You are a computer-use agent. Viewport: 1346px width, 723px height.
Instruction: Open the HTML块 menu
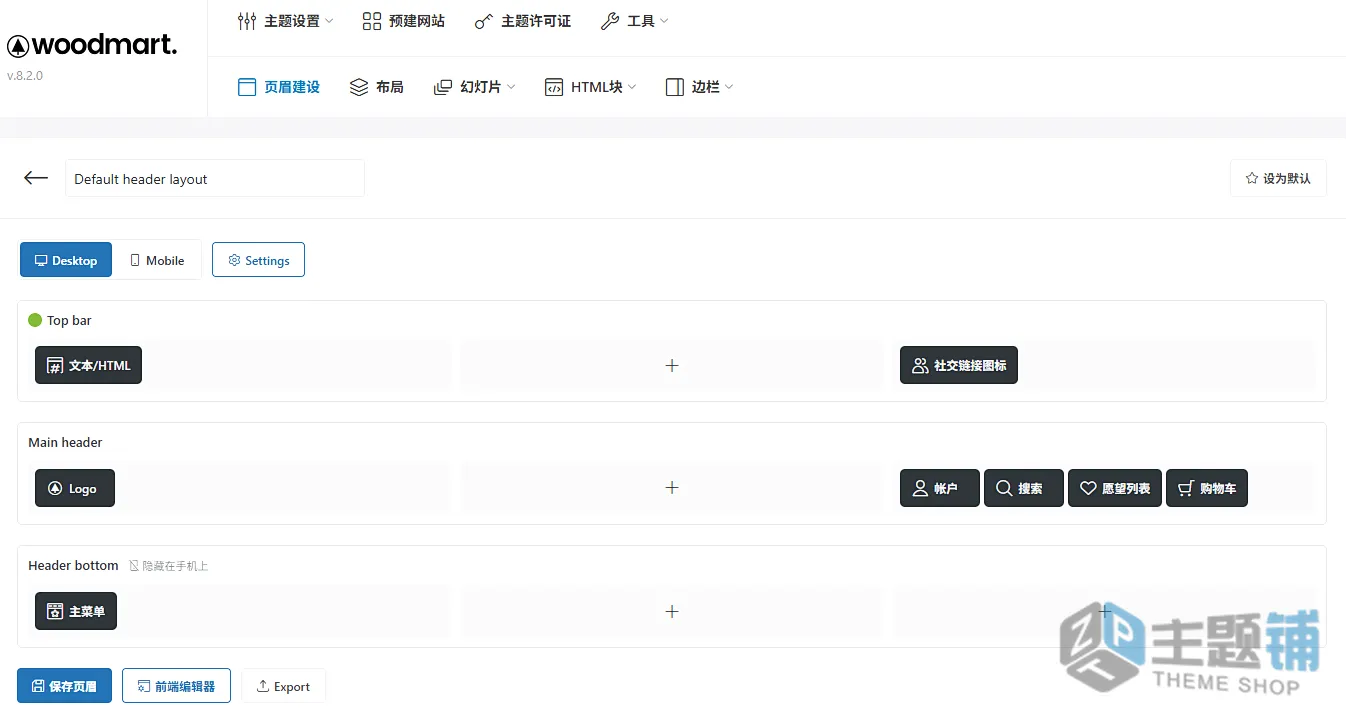coord(590,87)
